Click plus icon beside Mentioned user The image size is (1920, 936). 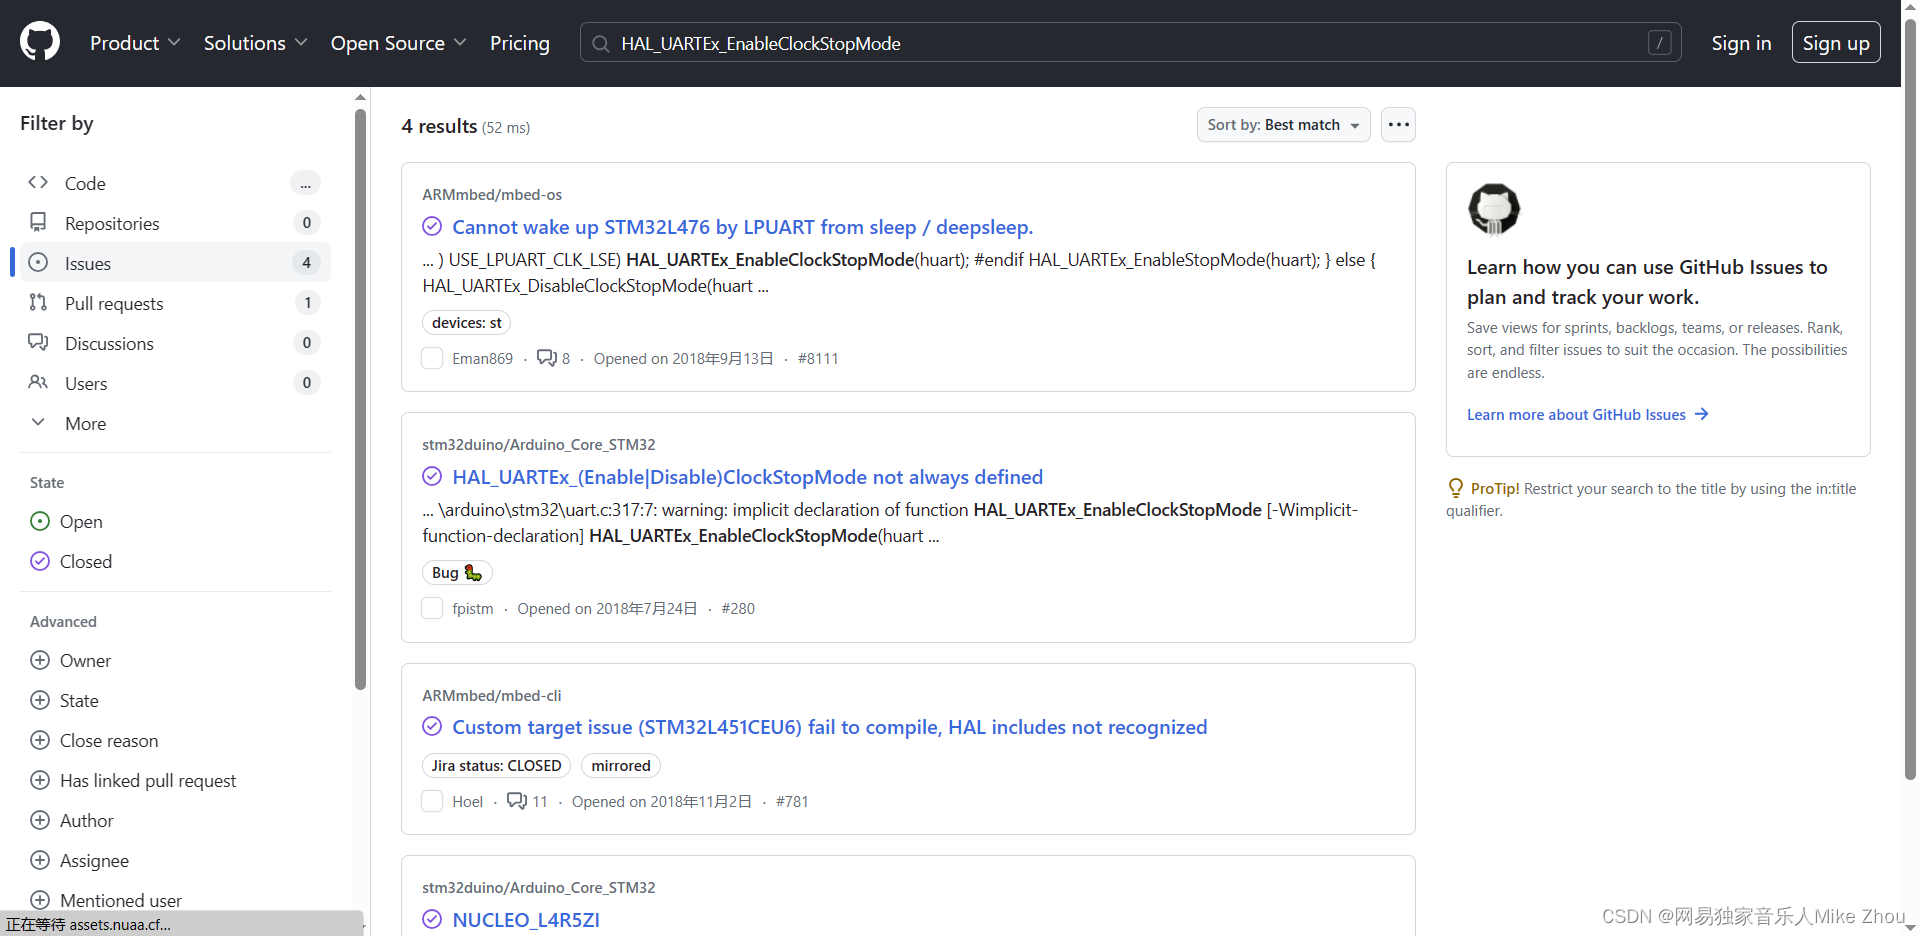click(x=40, y=900)
